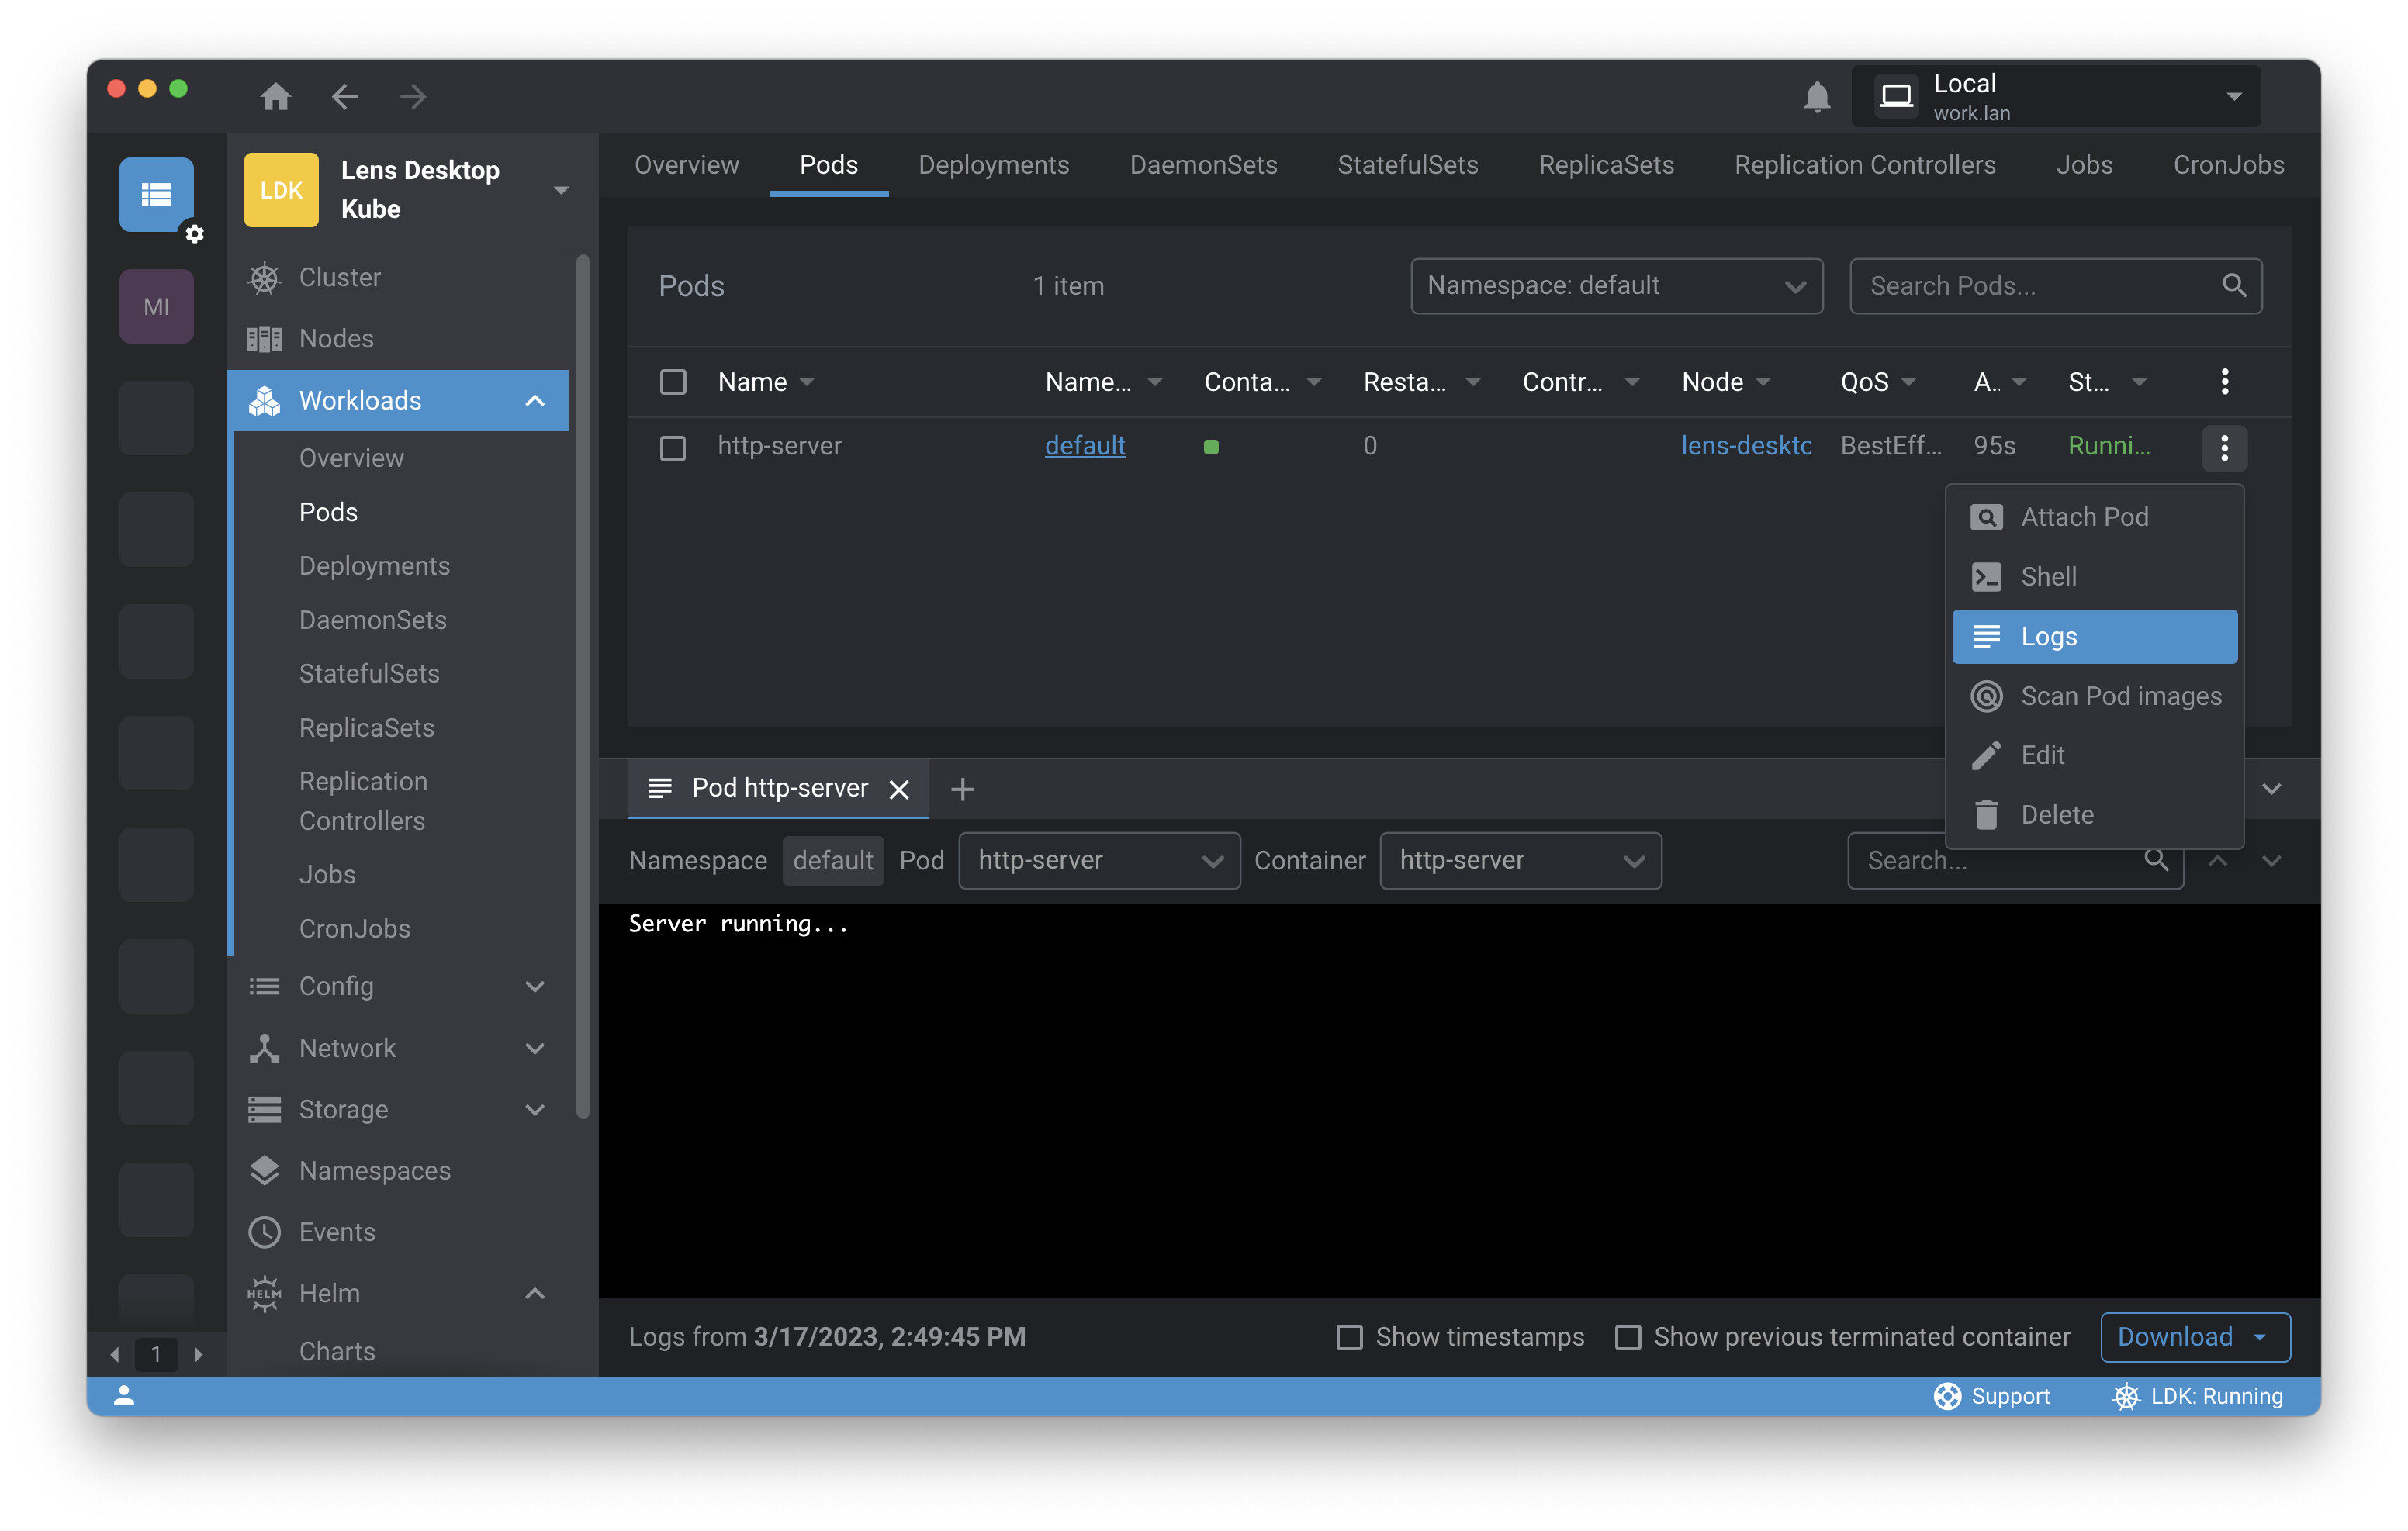The height and width of the screenshot is (1531, 2408).
Task: Click the Download button
Action: 2174,1337
